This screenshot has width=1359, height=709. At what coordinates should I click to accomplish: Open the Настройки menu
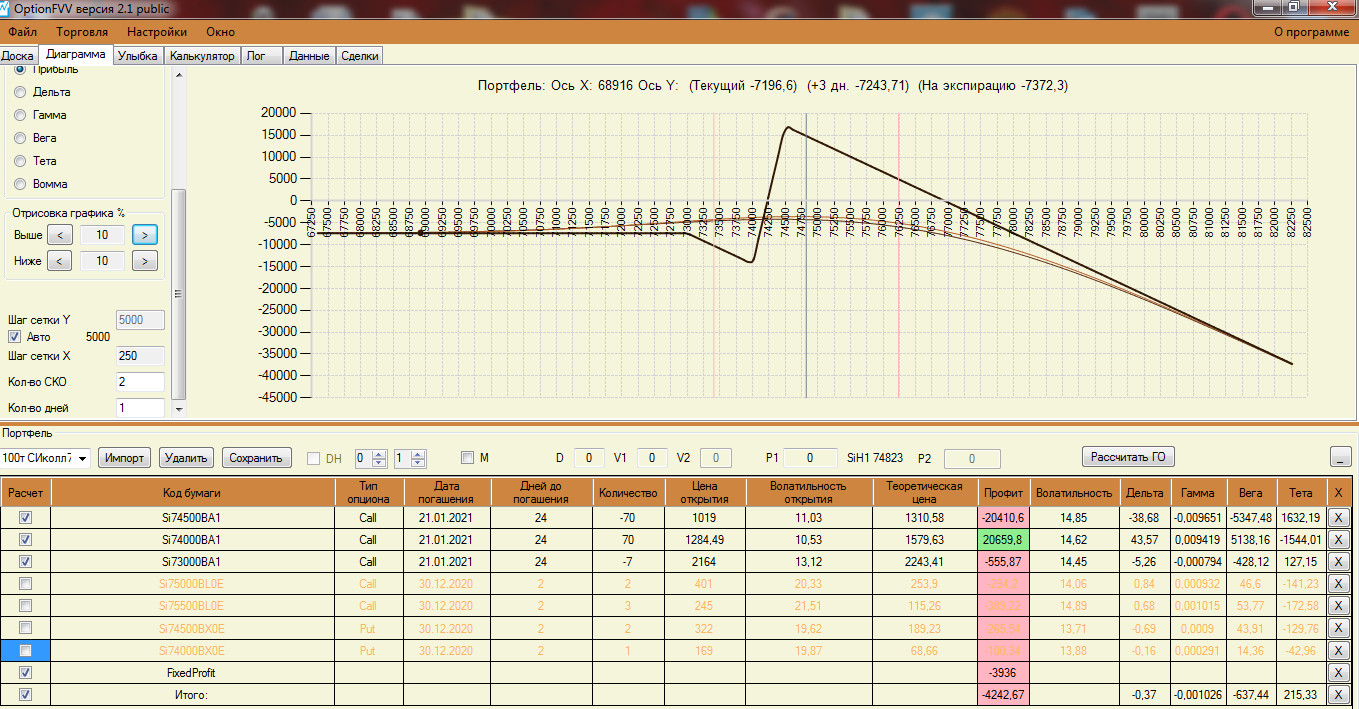tap(157, 32)
